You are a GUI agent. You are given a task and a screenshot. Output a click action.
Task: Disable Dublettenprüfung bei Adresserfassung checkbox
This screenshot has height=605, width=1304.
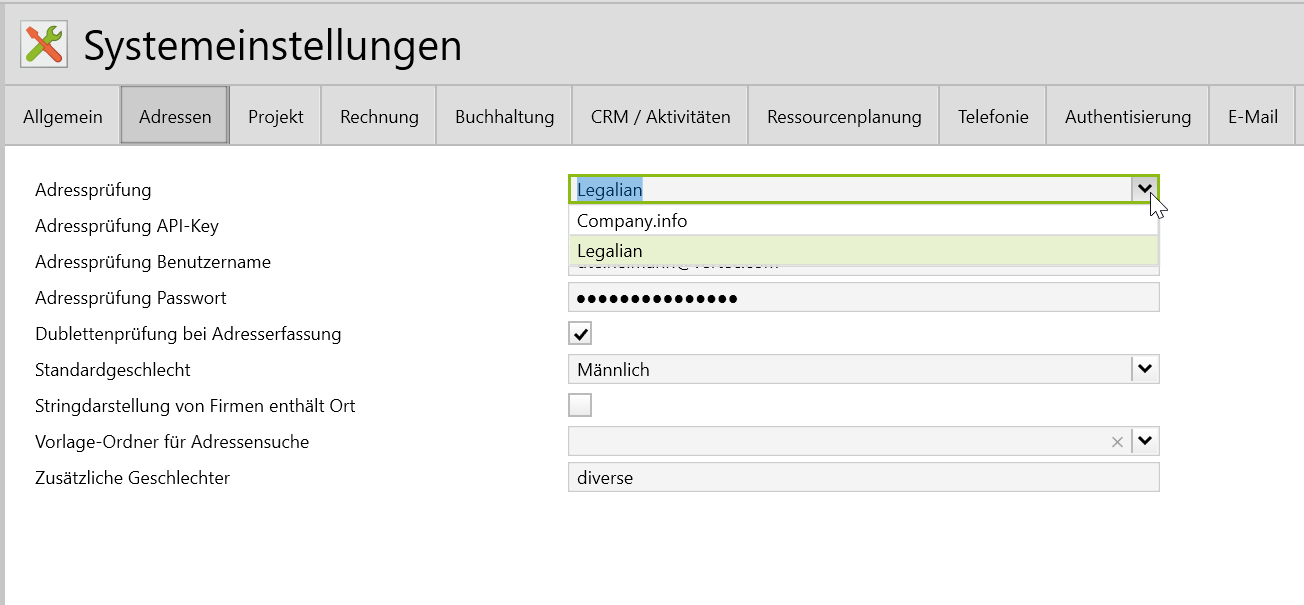coord(580,333)
